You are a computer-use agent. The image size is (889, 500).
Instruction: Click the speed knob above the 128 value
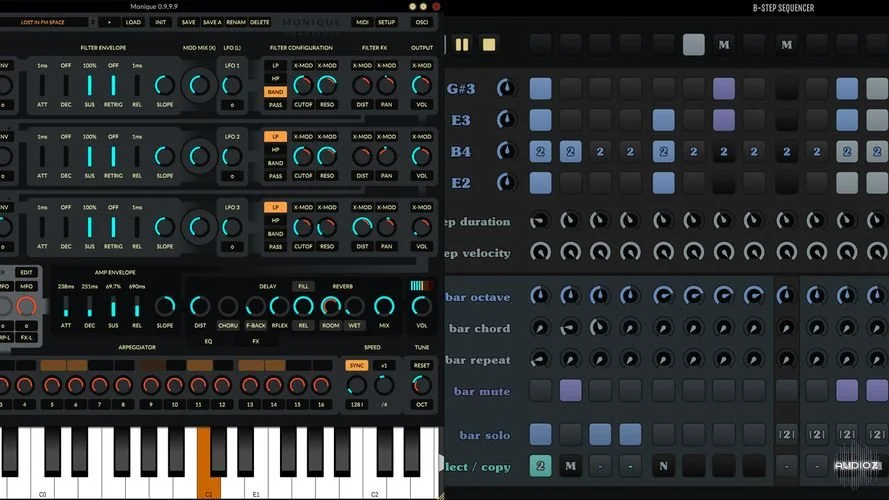[x=357, y=385]
